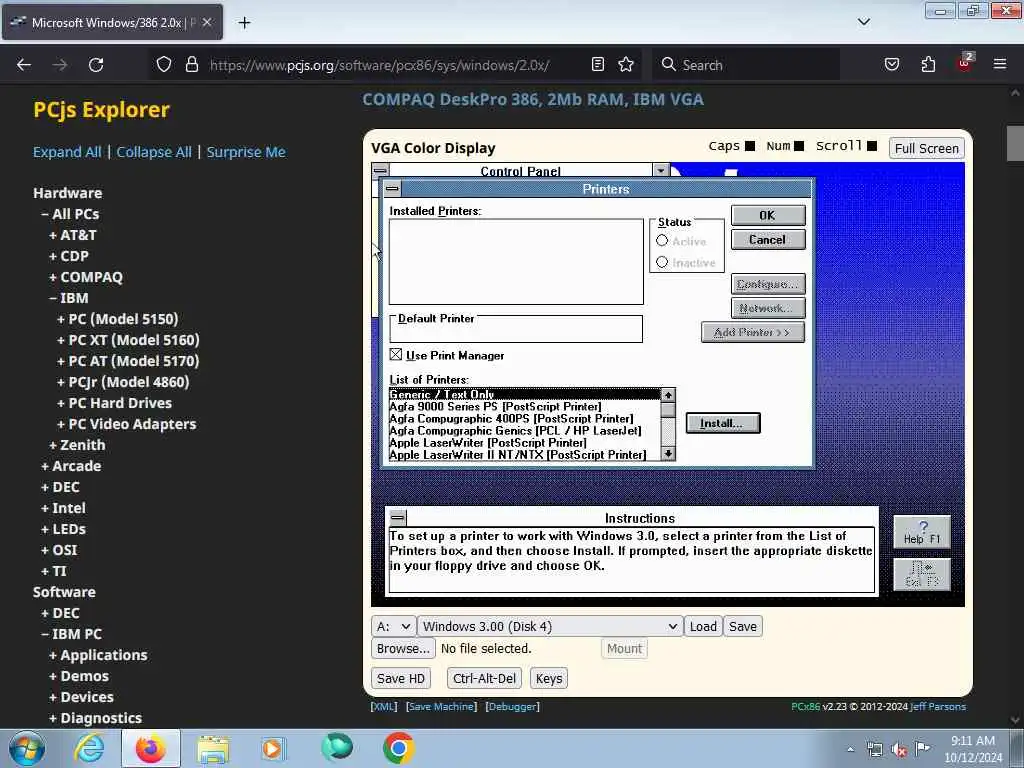Open the list all tabs chevron

tap(863, 22)
